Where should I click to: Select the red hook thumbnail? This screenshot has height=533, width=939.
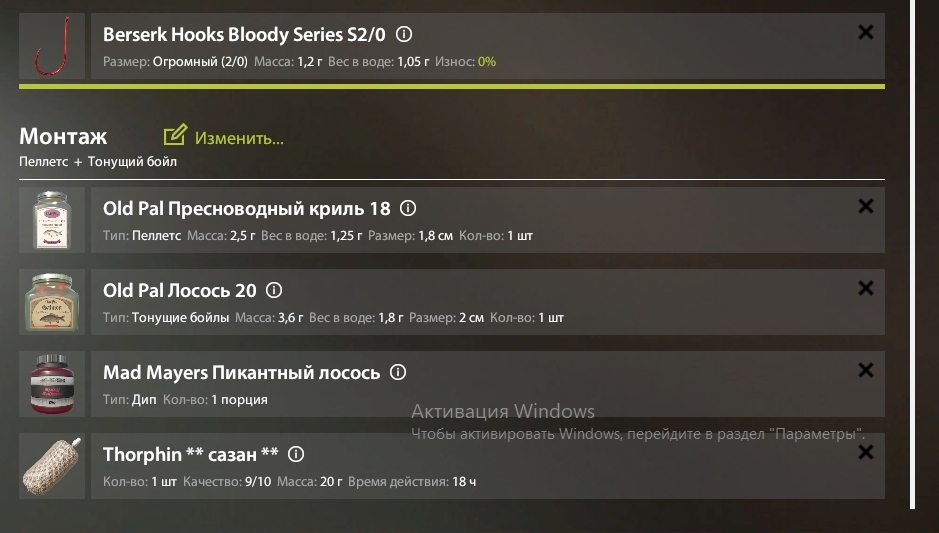click(x=52, y=46)
